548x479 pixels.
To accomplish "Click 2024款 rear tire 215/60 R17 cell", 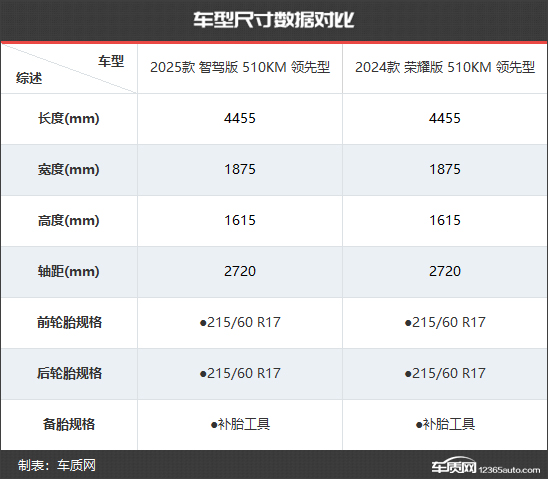I will pyautogui.click(x=445, y=373).
